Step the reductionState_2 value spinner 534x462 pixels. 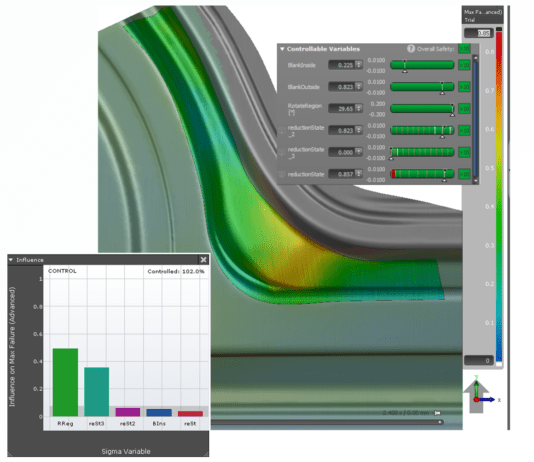coord(359,130)
